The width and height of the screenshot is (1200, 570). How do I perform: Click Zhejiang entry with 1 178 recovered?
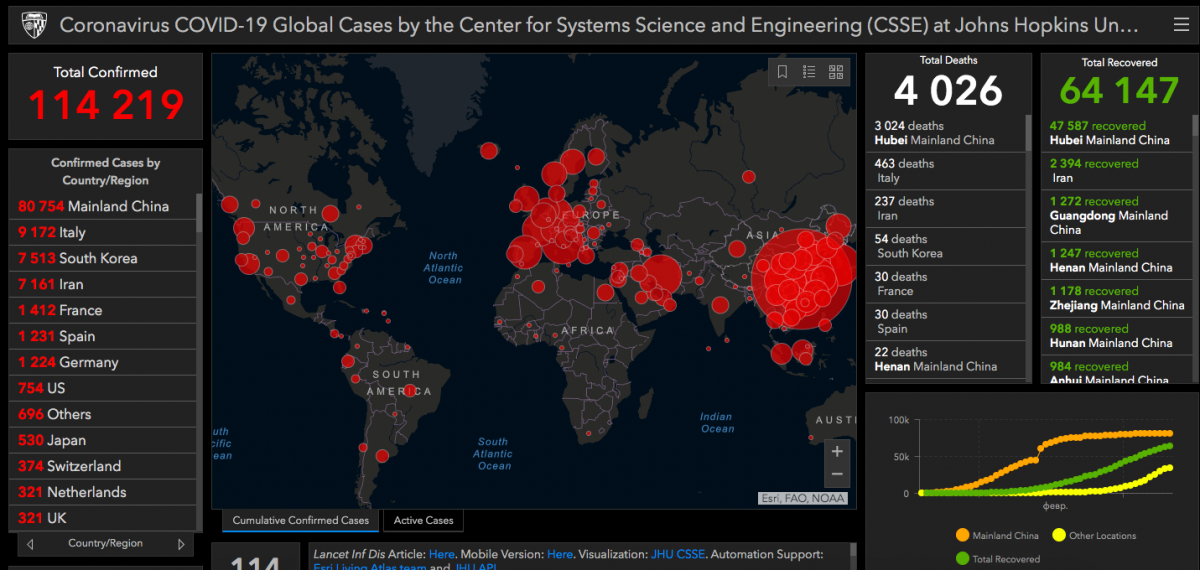pyautogui.click(x=1116, y=298)
